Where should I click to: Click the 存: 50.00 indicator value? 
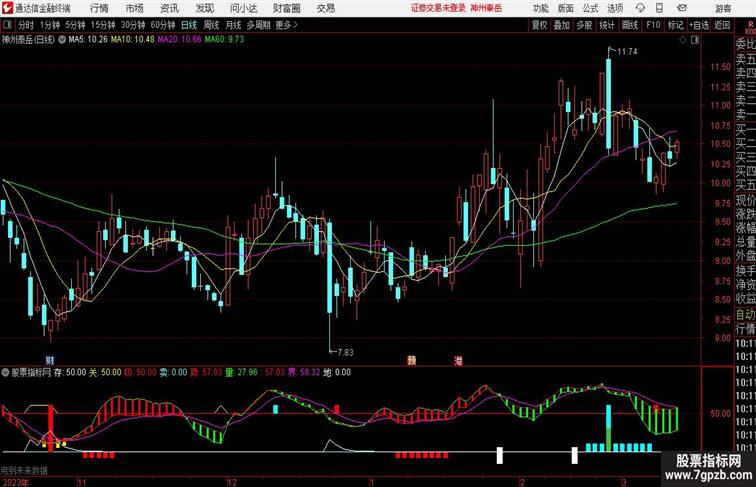point(70,372)
